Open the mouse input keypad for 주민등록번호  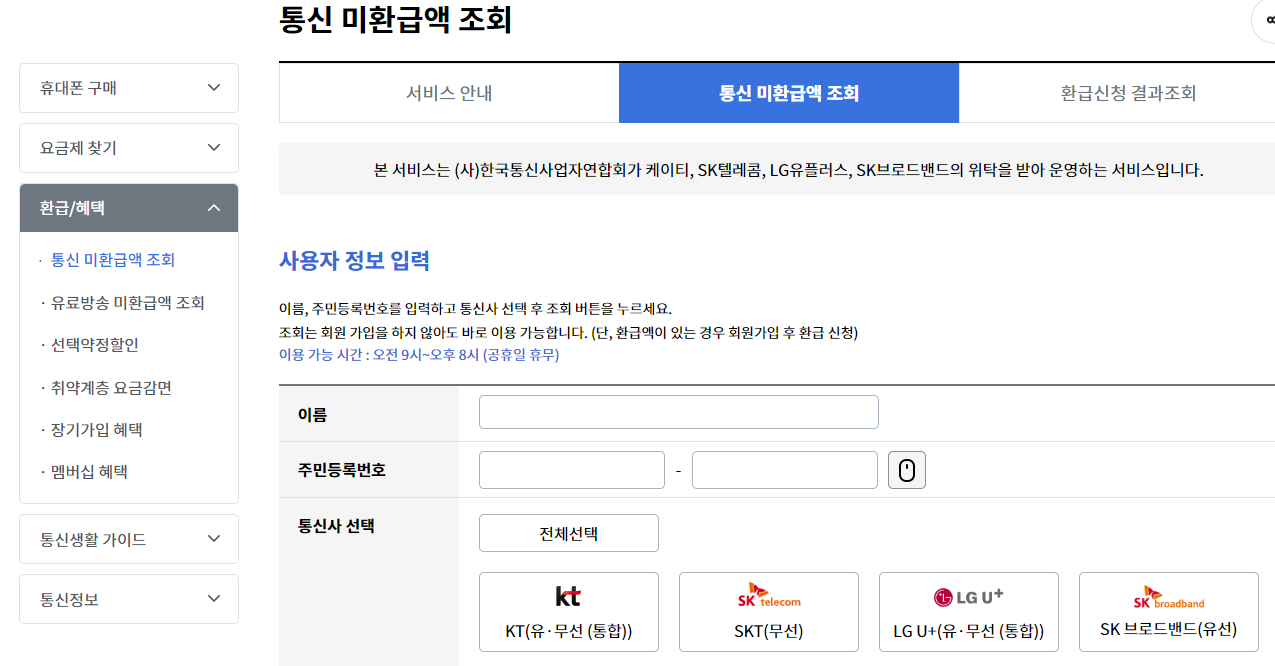(906, 469)
